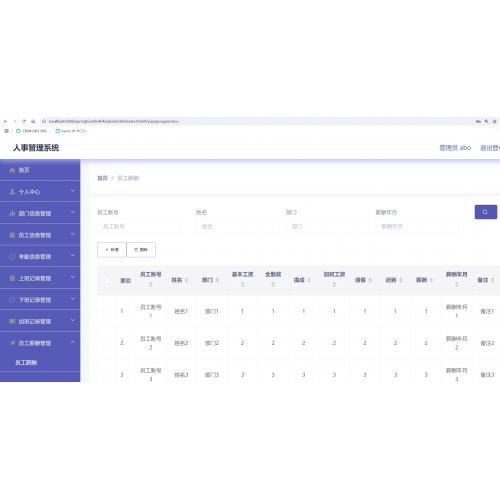Open the 员工薪酬 submenu item
The image size is (500, 500).
[x=26, y=362]
